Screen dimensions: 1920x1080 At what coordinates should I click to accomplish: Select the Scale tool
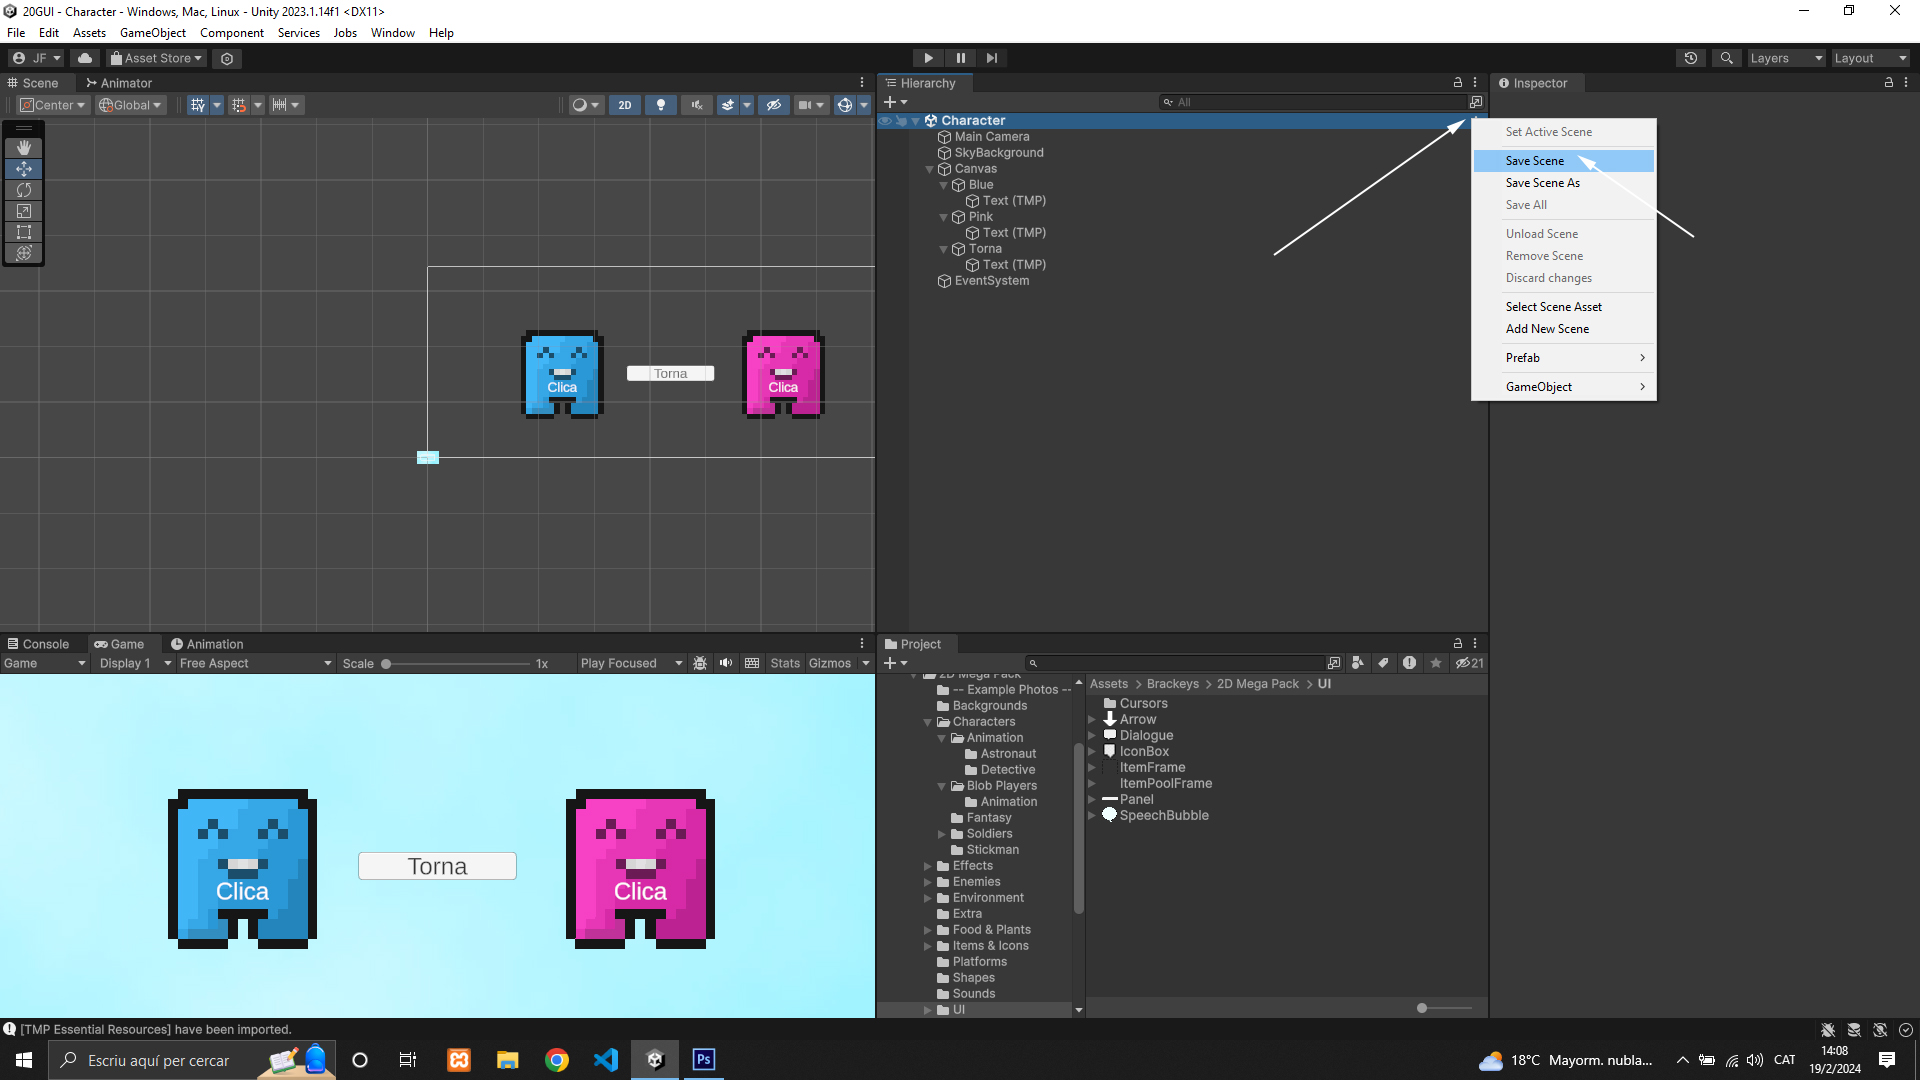pyautogui.click(x=24, y=211)
